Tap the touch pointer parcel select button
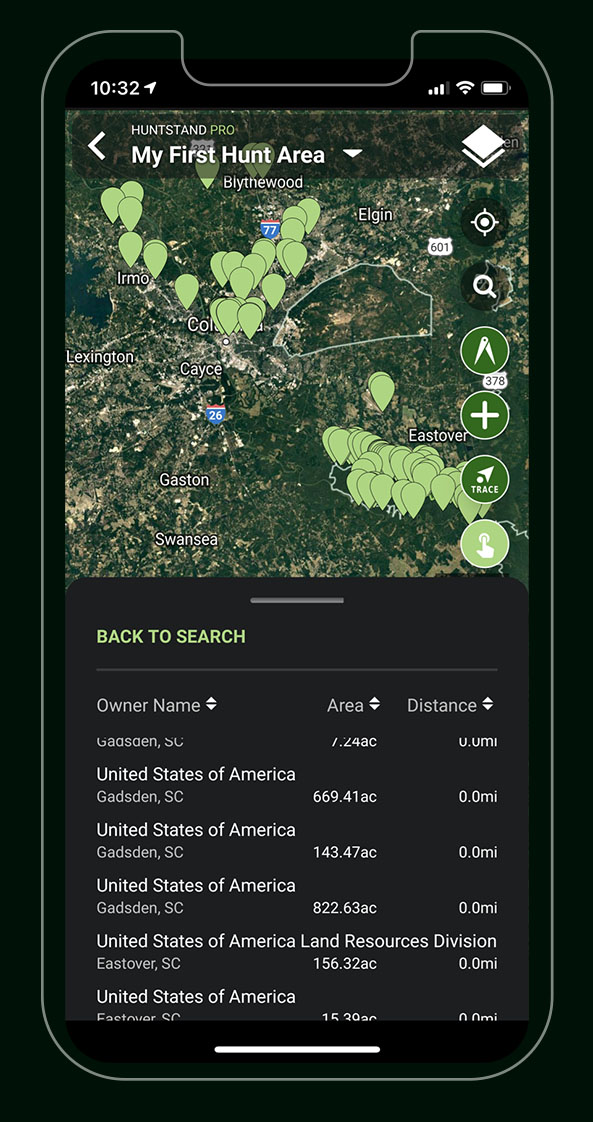The image size is (593, 1122). 484,544
